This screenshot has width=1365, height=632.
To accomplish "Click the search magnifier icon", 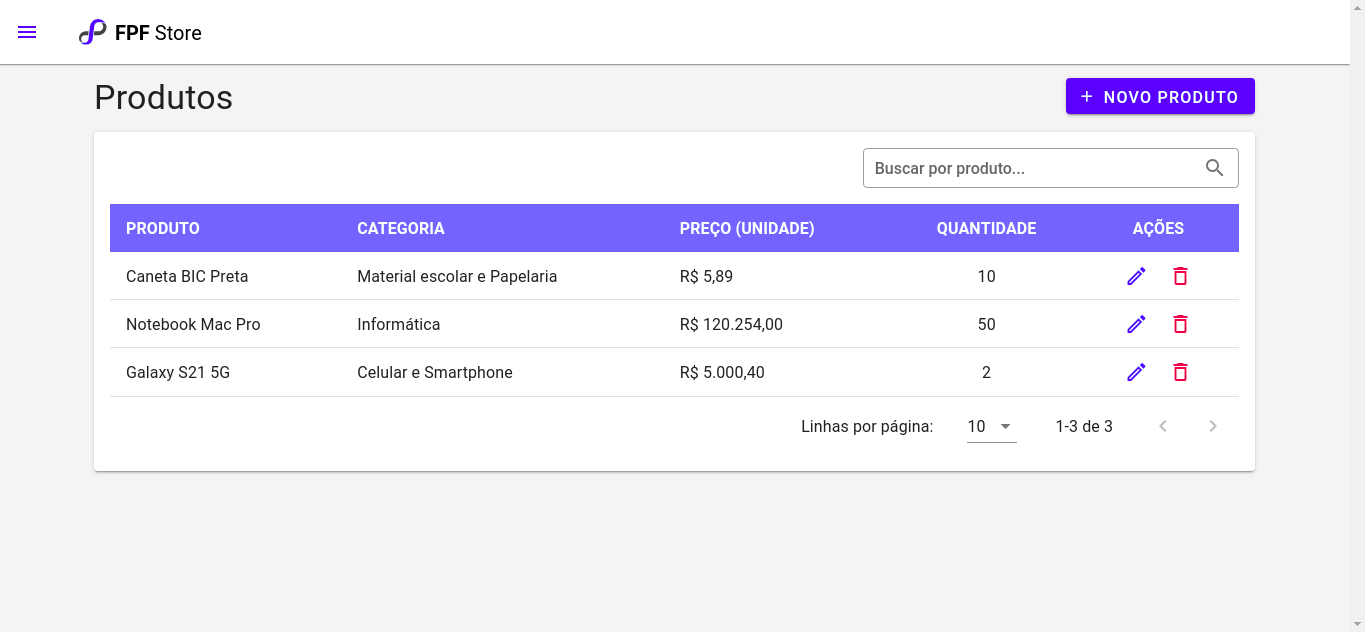I will [x=1214, y=168].
